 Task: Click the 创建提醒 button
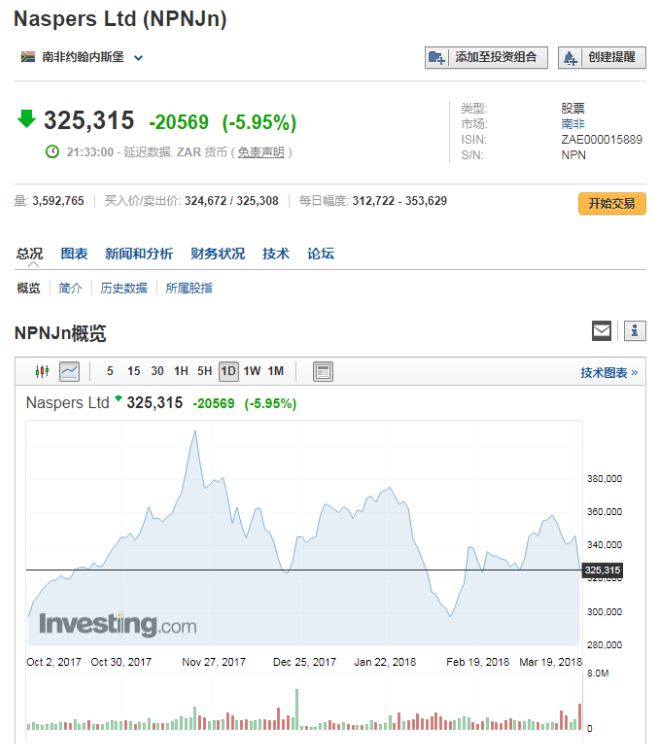(x=602, y=57)
